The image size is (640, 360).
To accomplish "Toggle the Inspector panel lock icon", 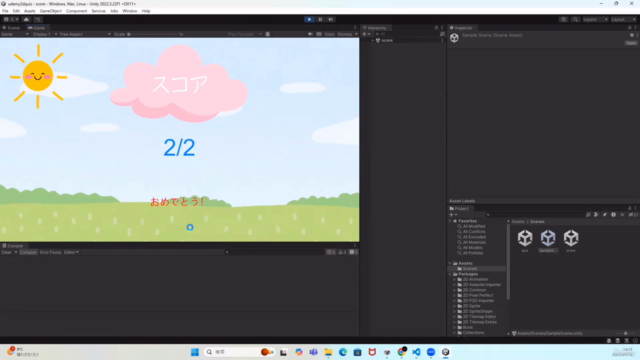I will 629,28.
